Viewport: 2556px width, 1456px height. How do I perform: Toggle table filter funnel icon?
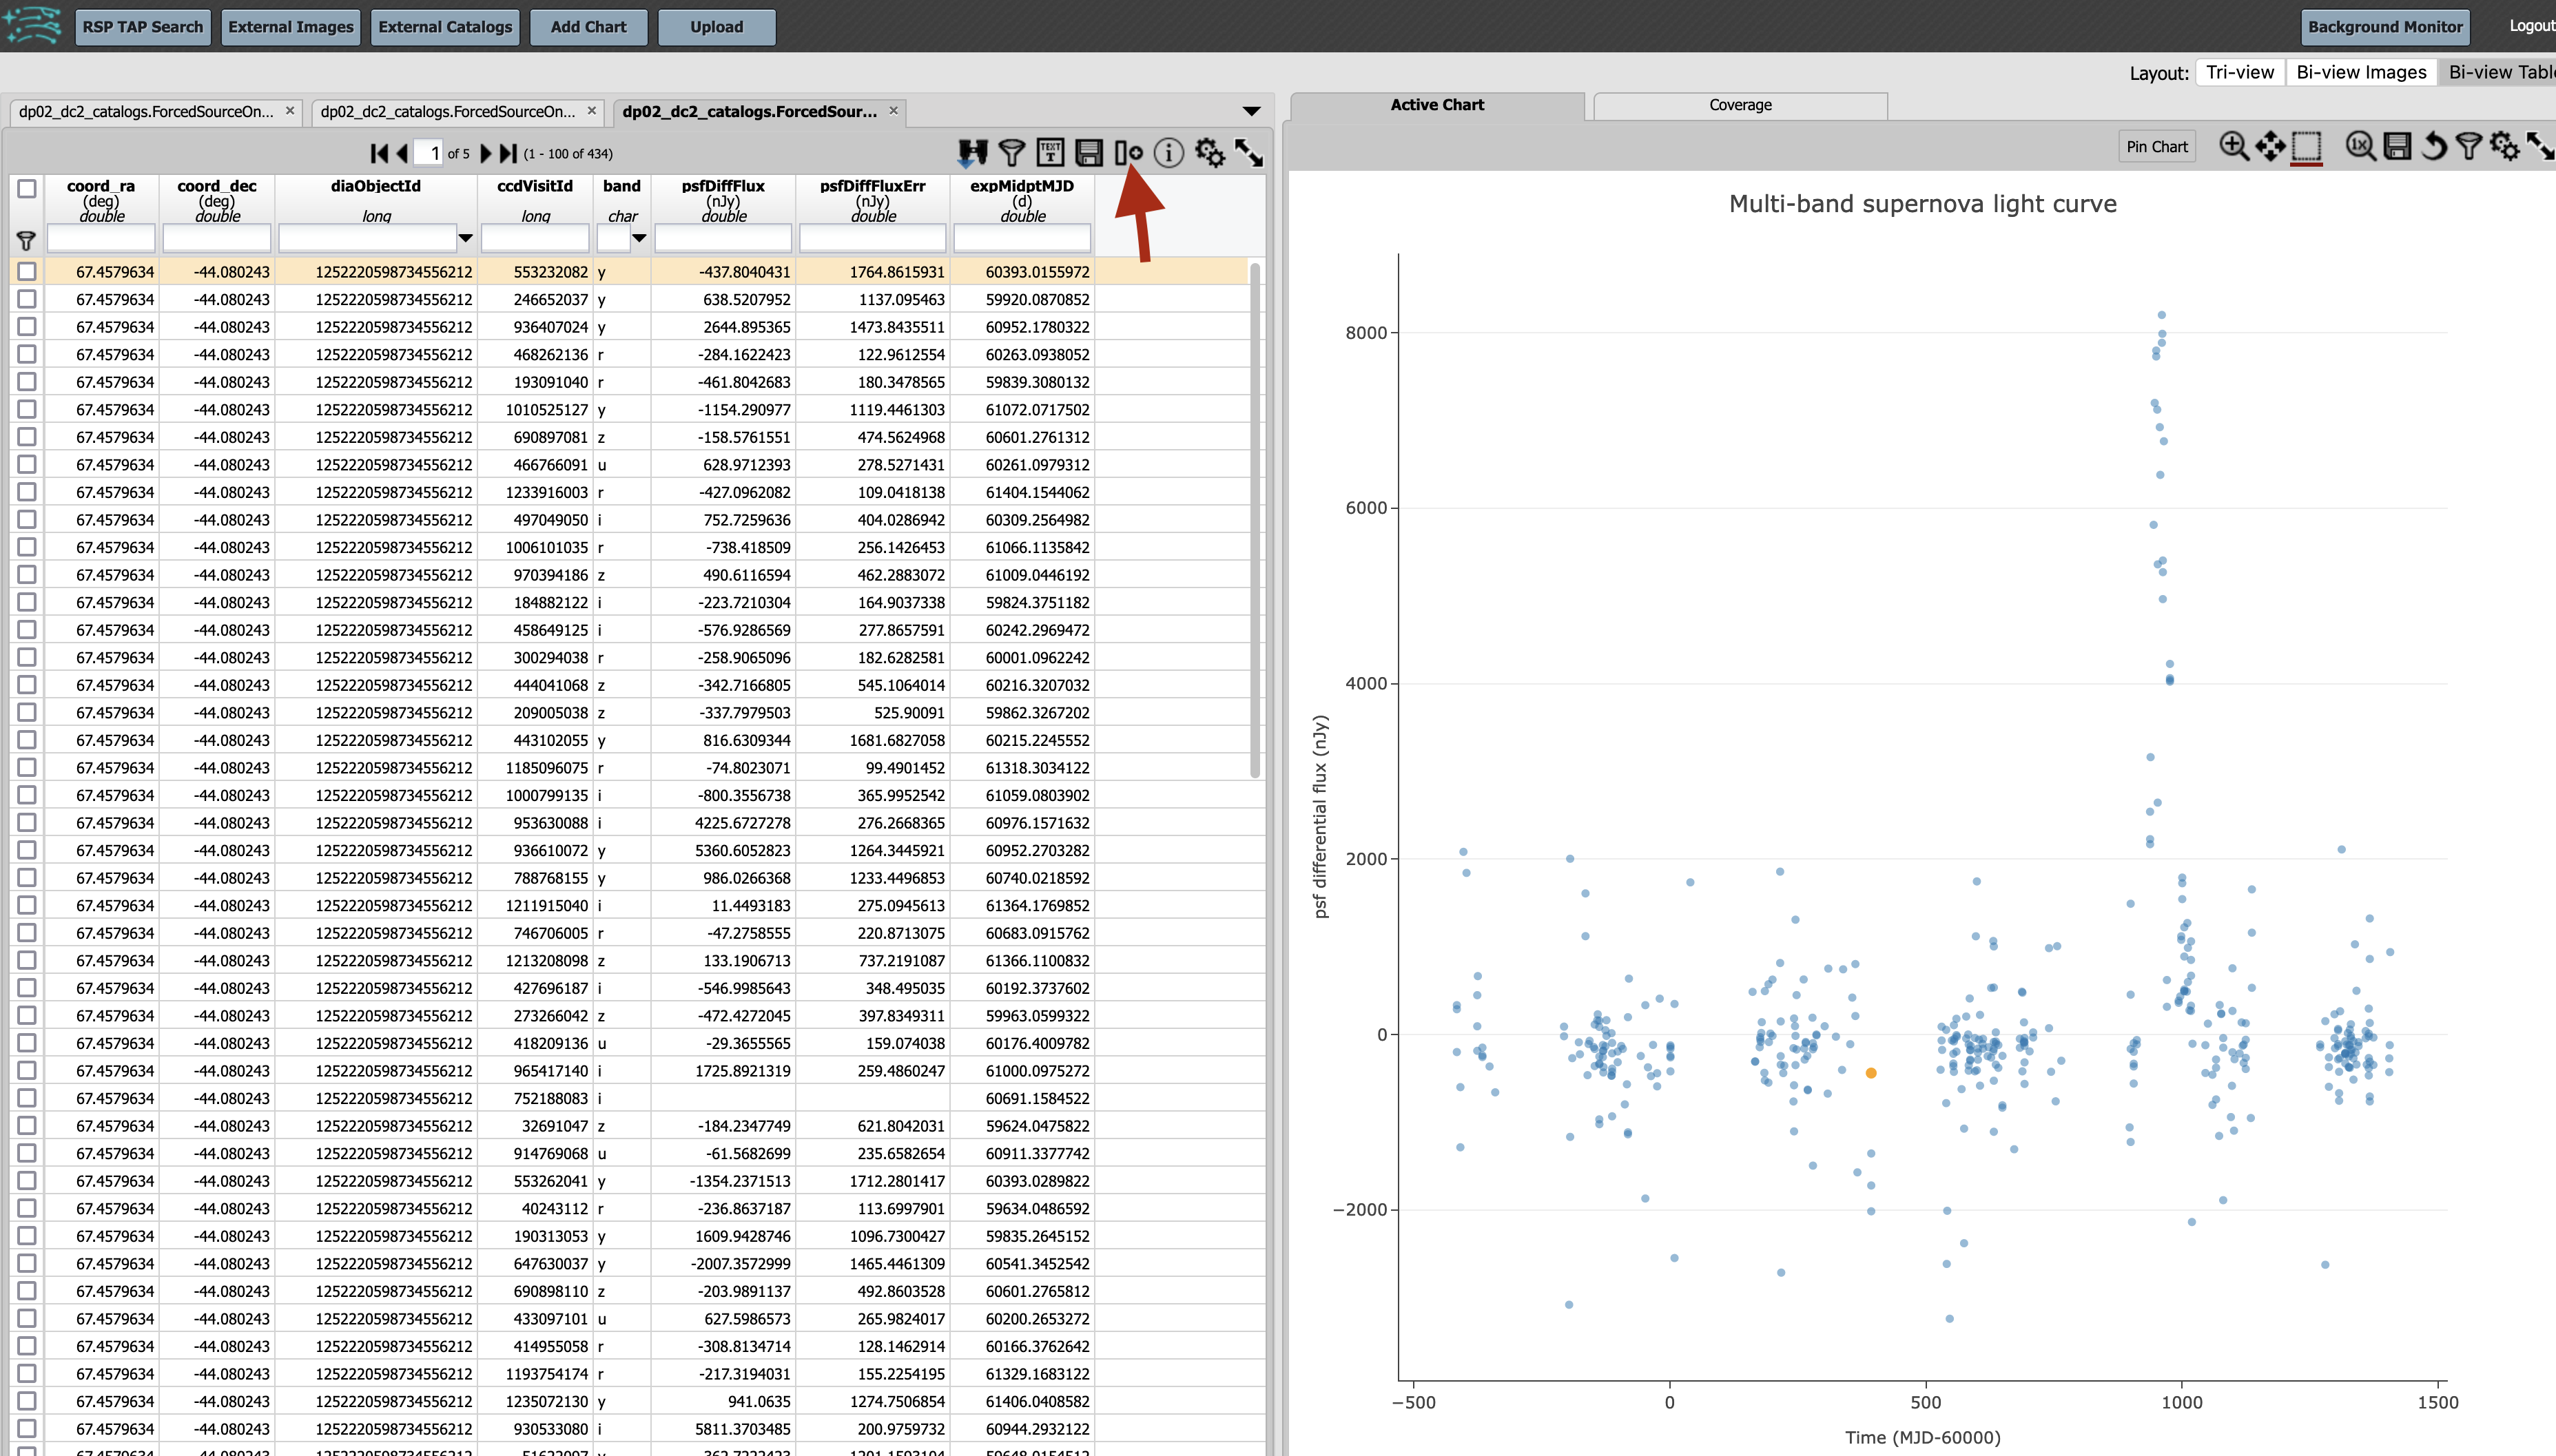pyautogui.click(x=1011, y=153)
